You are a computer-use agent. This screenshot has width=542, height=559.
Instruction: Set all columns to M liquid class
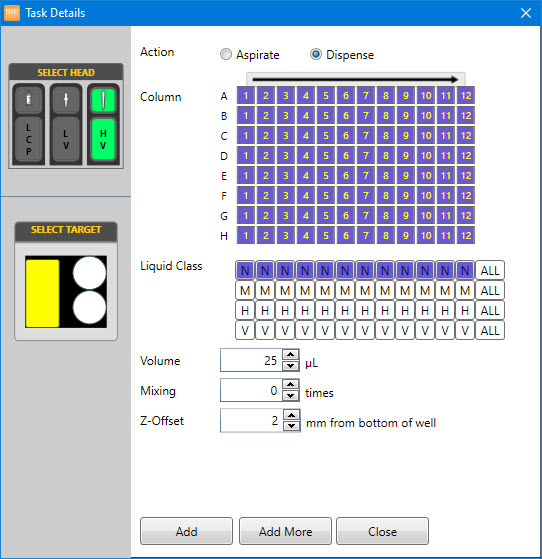(x=490, y=291)
